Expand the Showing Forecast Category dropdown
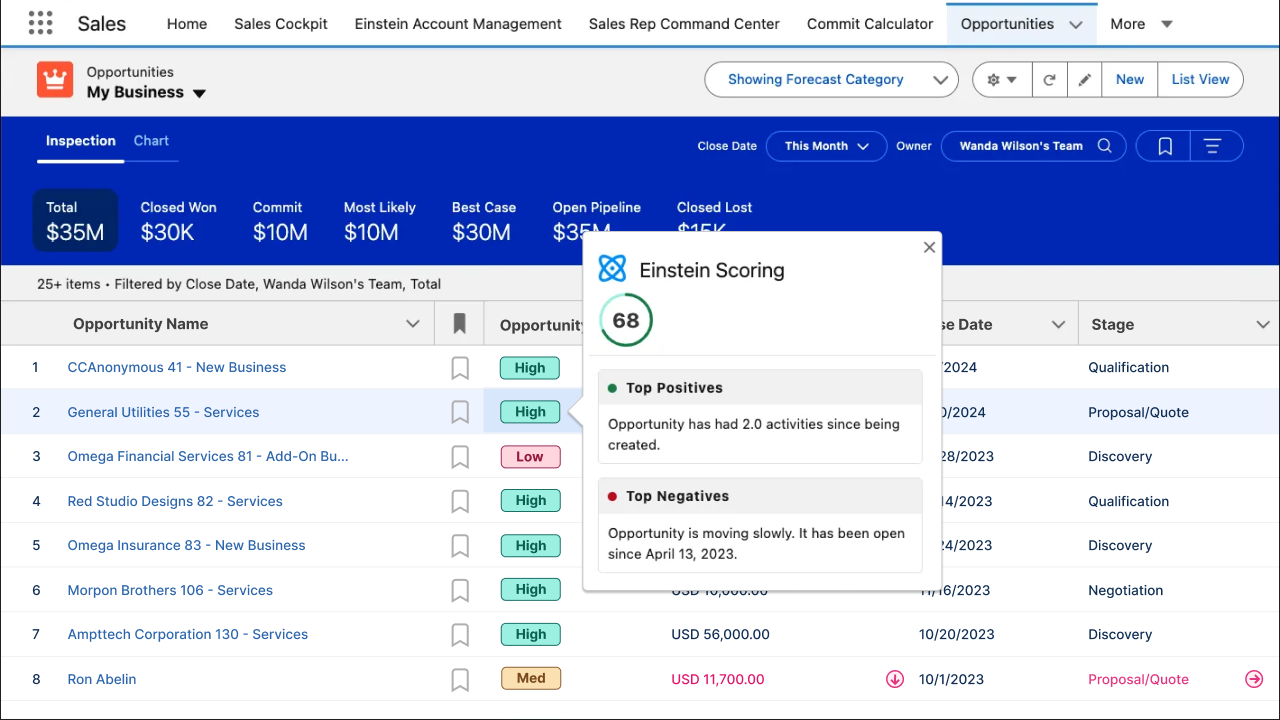The height and width of the screenshot is (720, 1280). [x=831, y=80]
